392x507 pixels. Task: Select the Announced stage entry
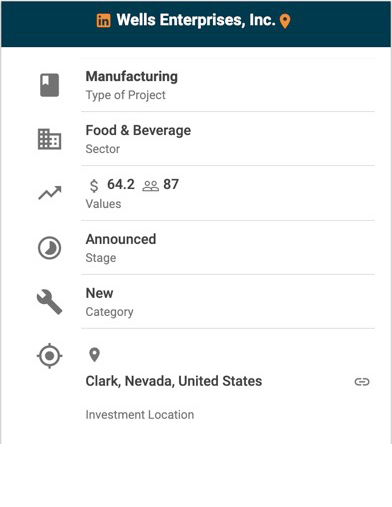pyautogui.click(x=121, y=239)
